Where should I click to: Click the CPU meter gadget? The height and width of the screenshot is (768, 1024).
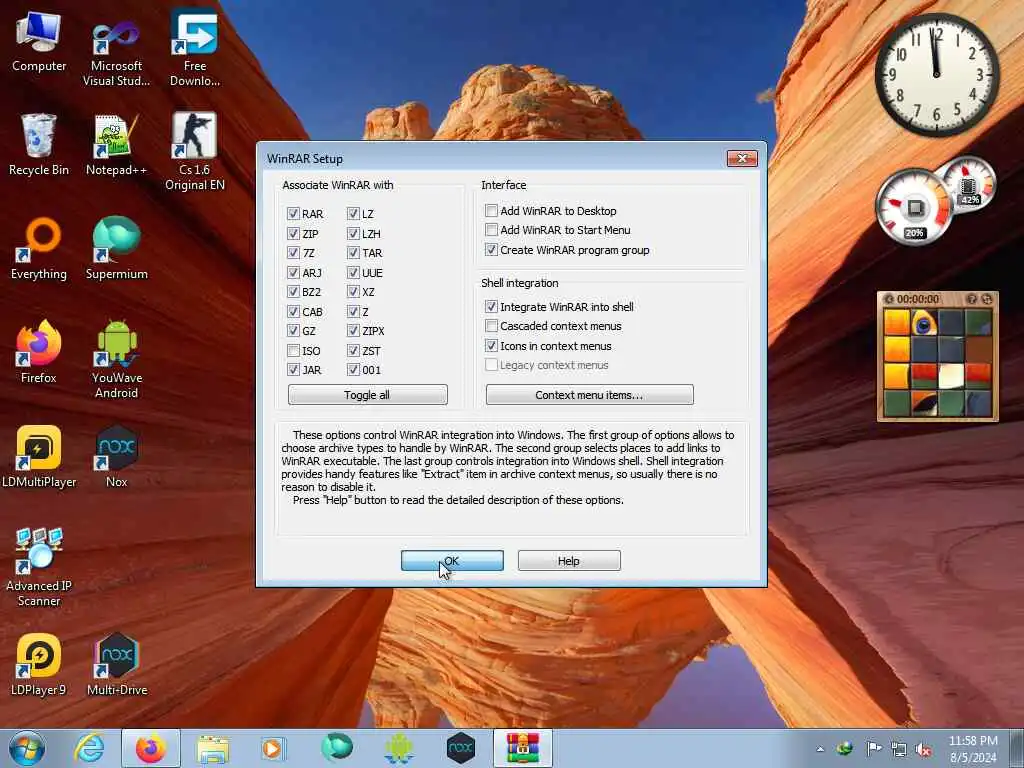point(914,208)
